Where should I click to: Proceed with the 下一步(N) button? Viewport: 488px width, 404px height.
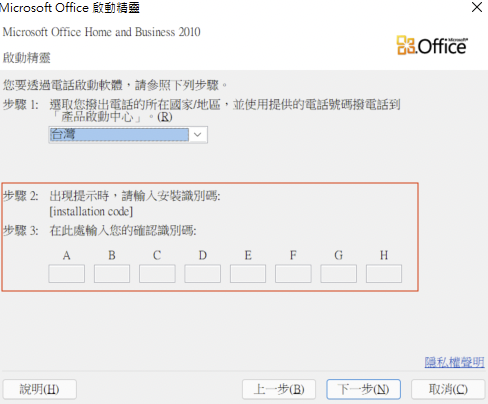[x=363, y=389]
